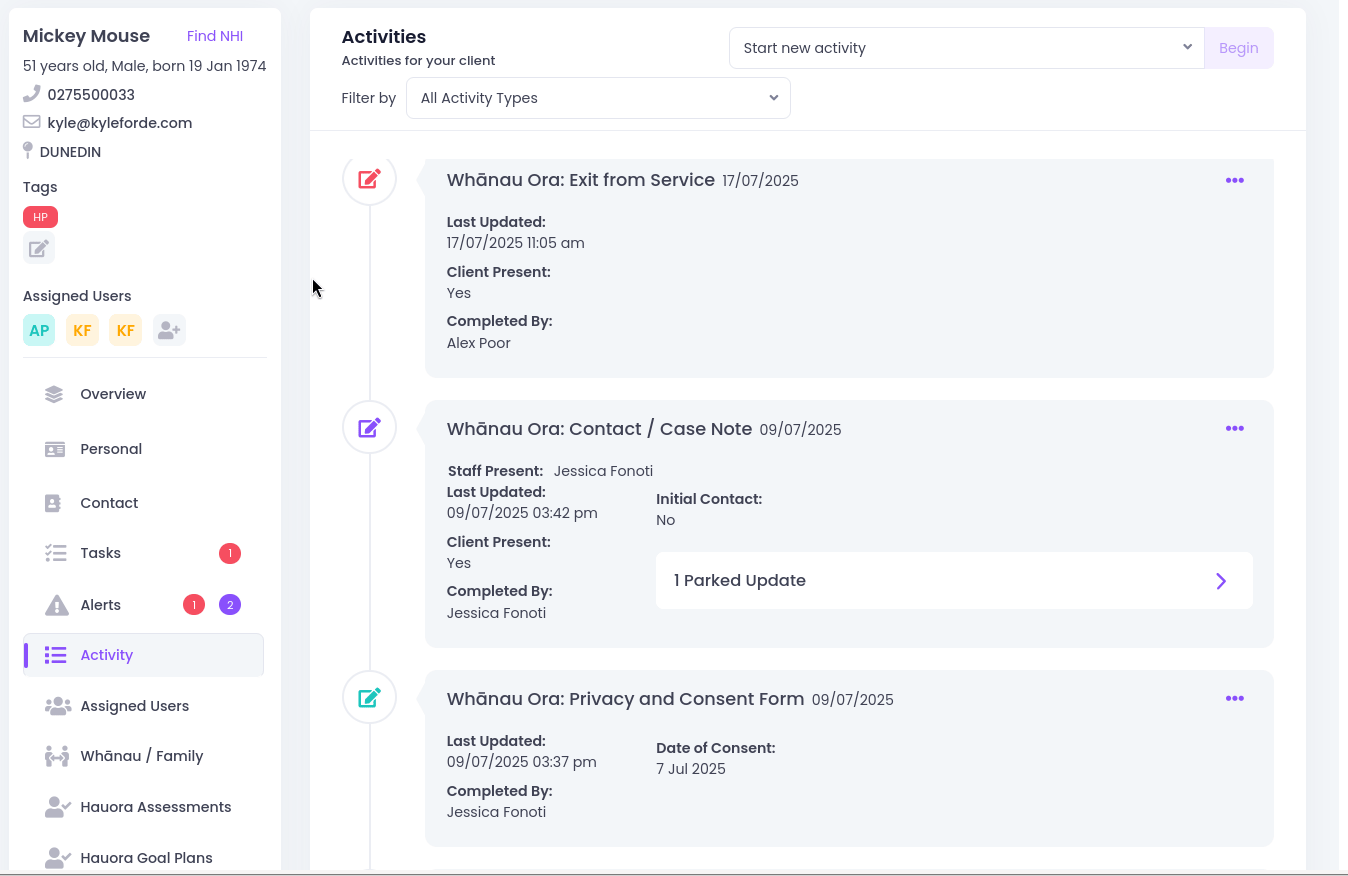1348x876 pixels.
Task: Click the Begin button
Action: click(1239, 48)
